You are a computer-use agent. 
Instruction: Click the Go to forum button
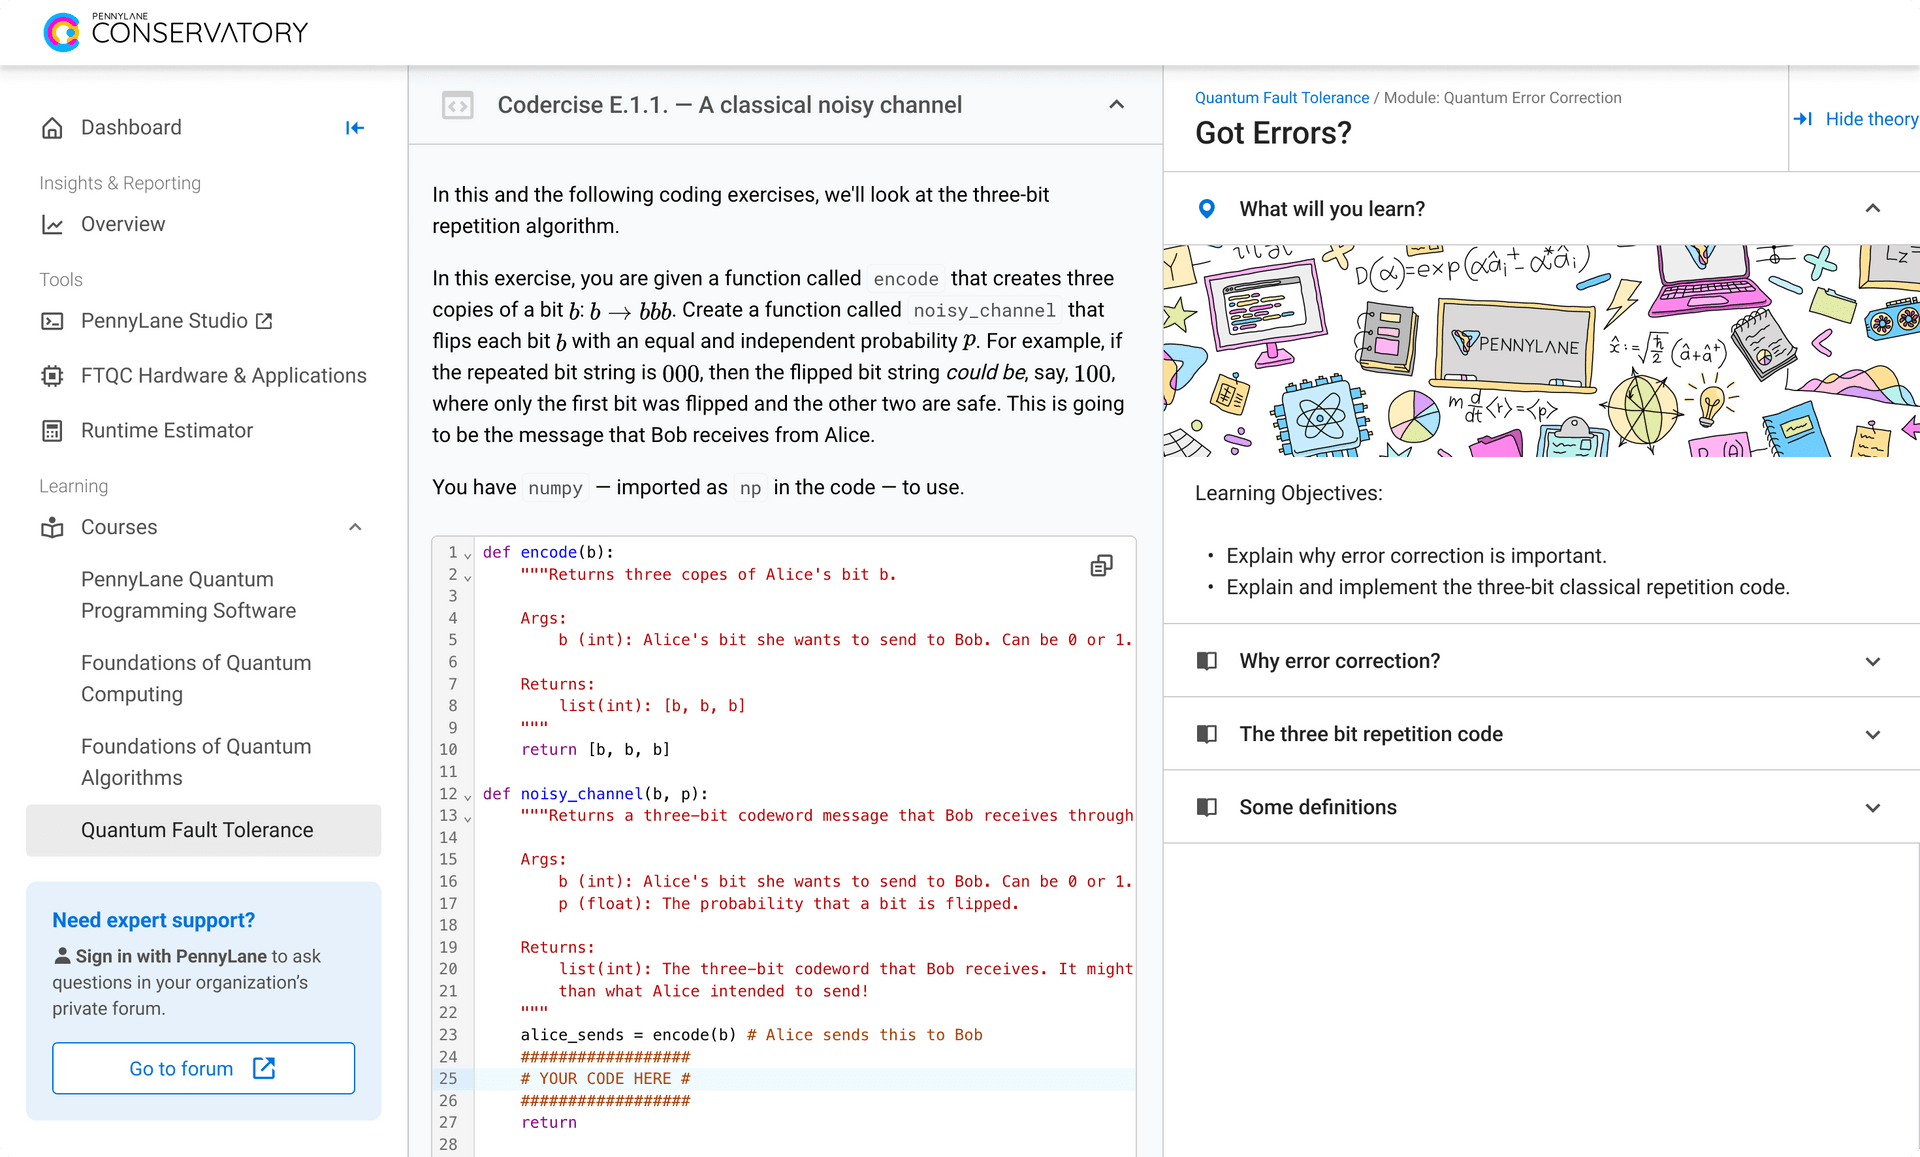pos(203,1068)
